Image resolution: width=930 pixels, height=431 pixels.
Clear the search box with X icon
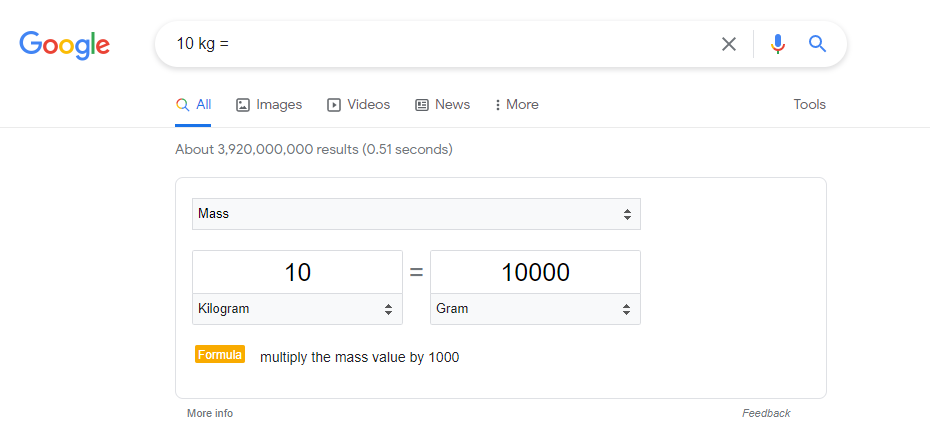point(729,44)
